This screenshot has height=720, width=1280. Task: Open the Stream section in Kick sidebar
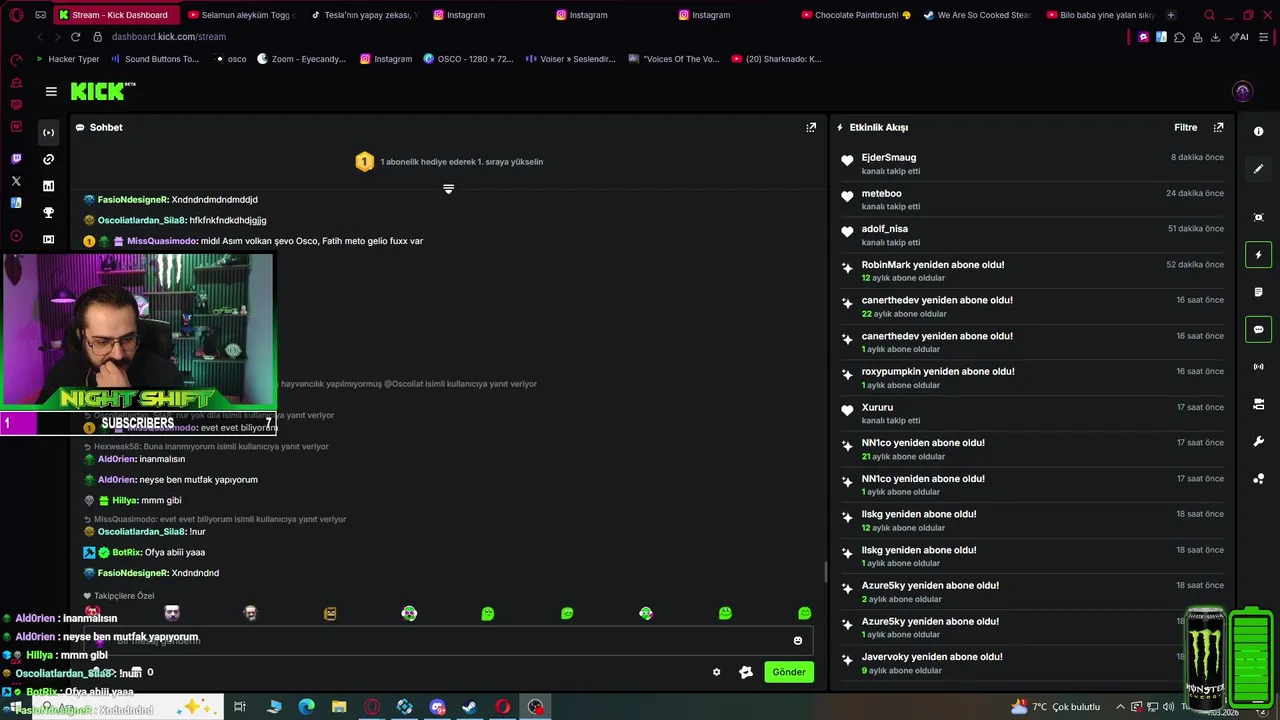coord(48,132)
